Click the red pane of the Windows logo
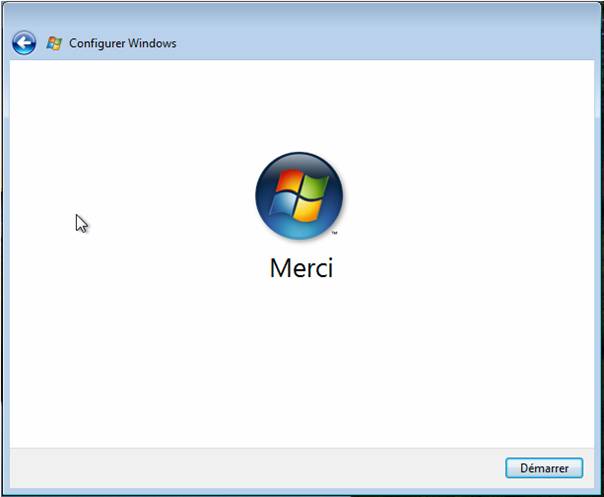Screen dimensions: 604x497 tap(288, 185)
